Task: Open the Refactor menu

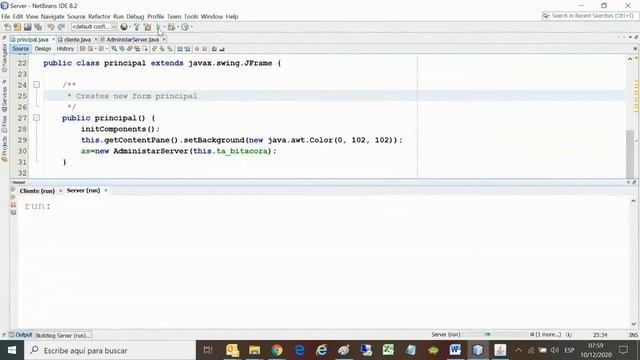Action: coord(99,17)
